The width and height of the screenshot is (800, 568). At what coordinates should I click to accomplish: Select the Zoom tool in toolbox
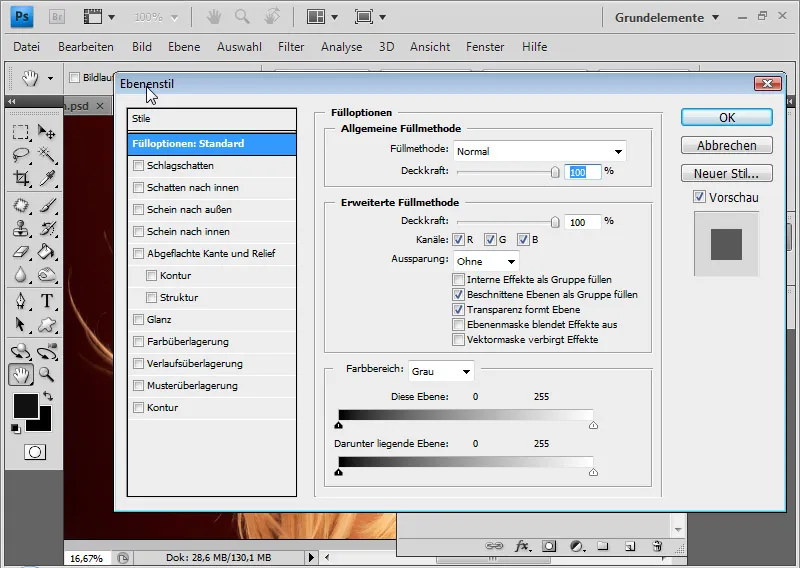tap(46, 375)
